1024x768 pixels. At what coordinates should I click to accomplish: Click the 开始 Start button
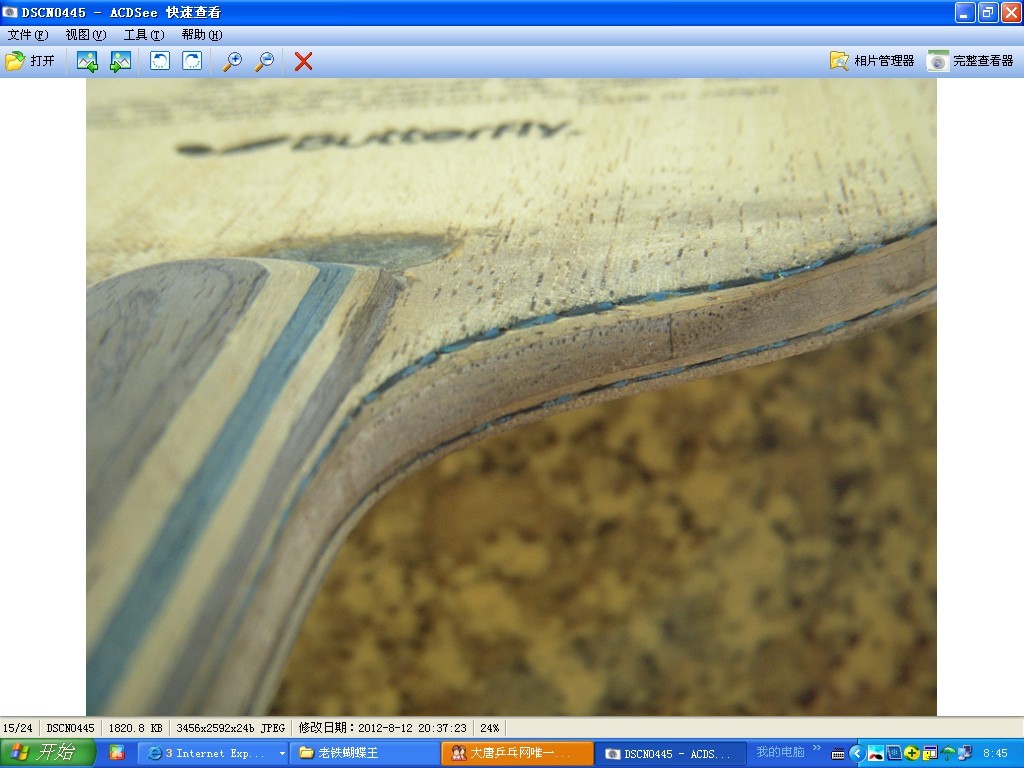click(48, 753)
